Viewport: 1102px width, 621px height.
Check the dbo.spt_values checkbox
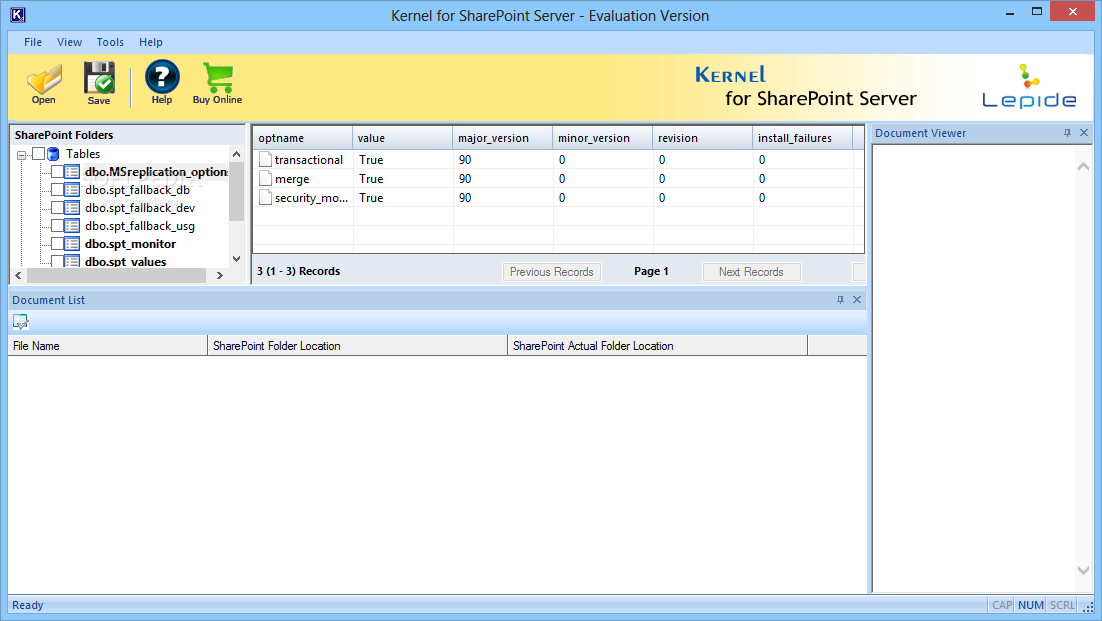click(x=57, y=261)
